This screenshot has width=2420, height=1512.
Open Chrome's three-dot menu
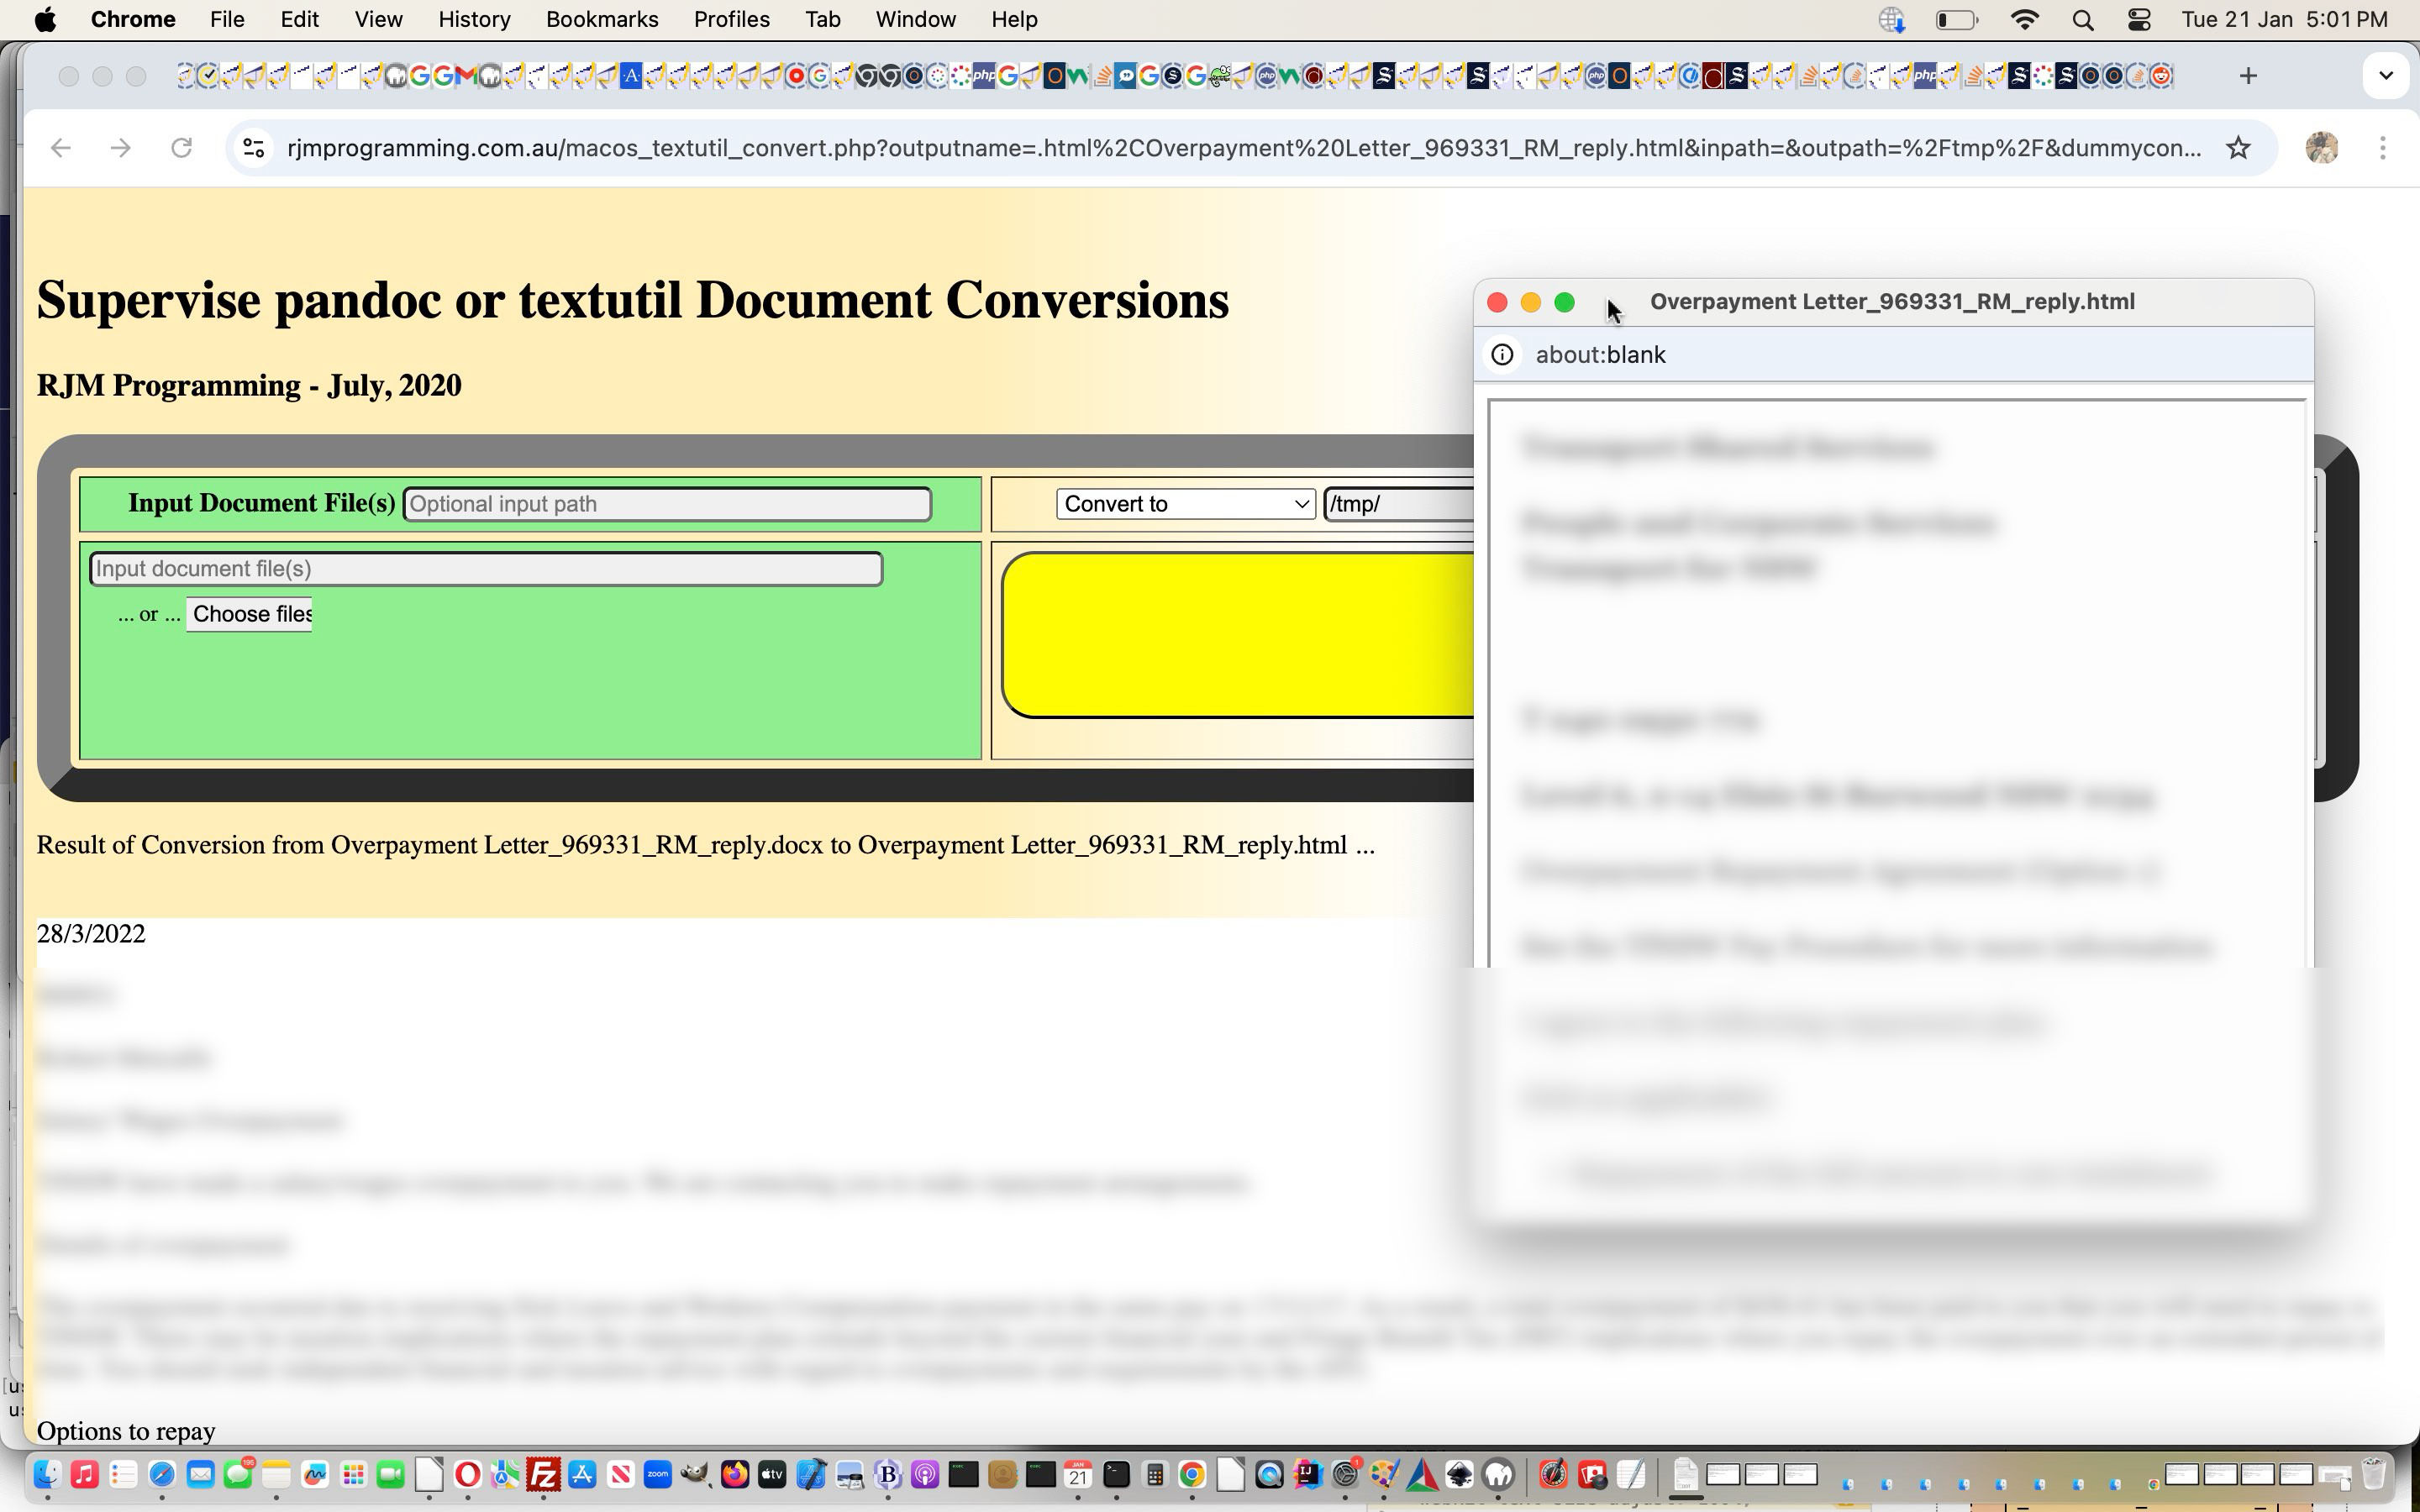coord(2383,148)
